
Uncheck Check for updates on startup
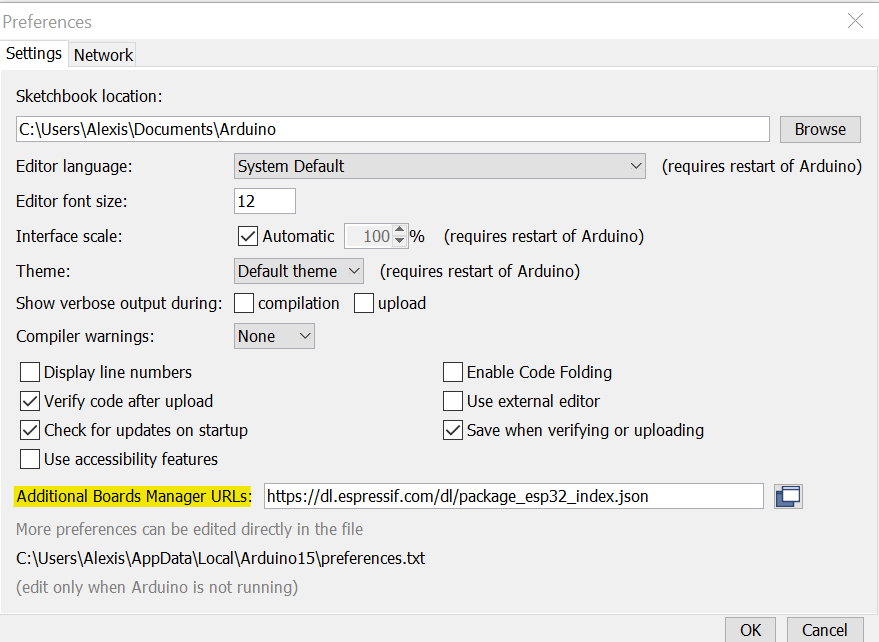tap(30, 431)
